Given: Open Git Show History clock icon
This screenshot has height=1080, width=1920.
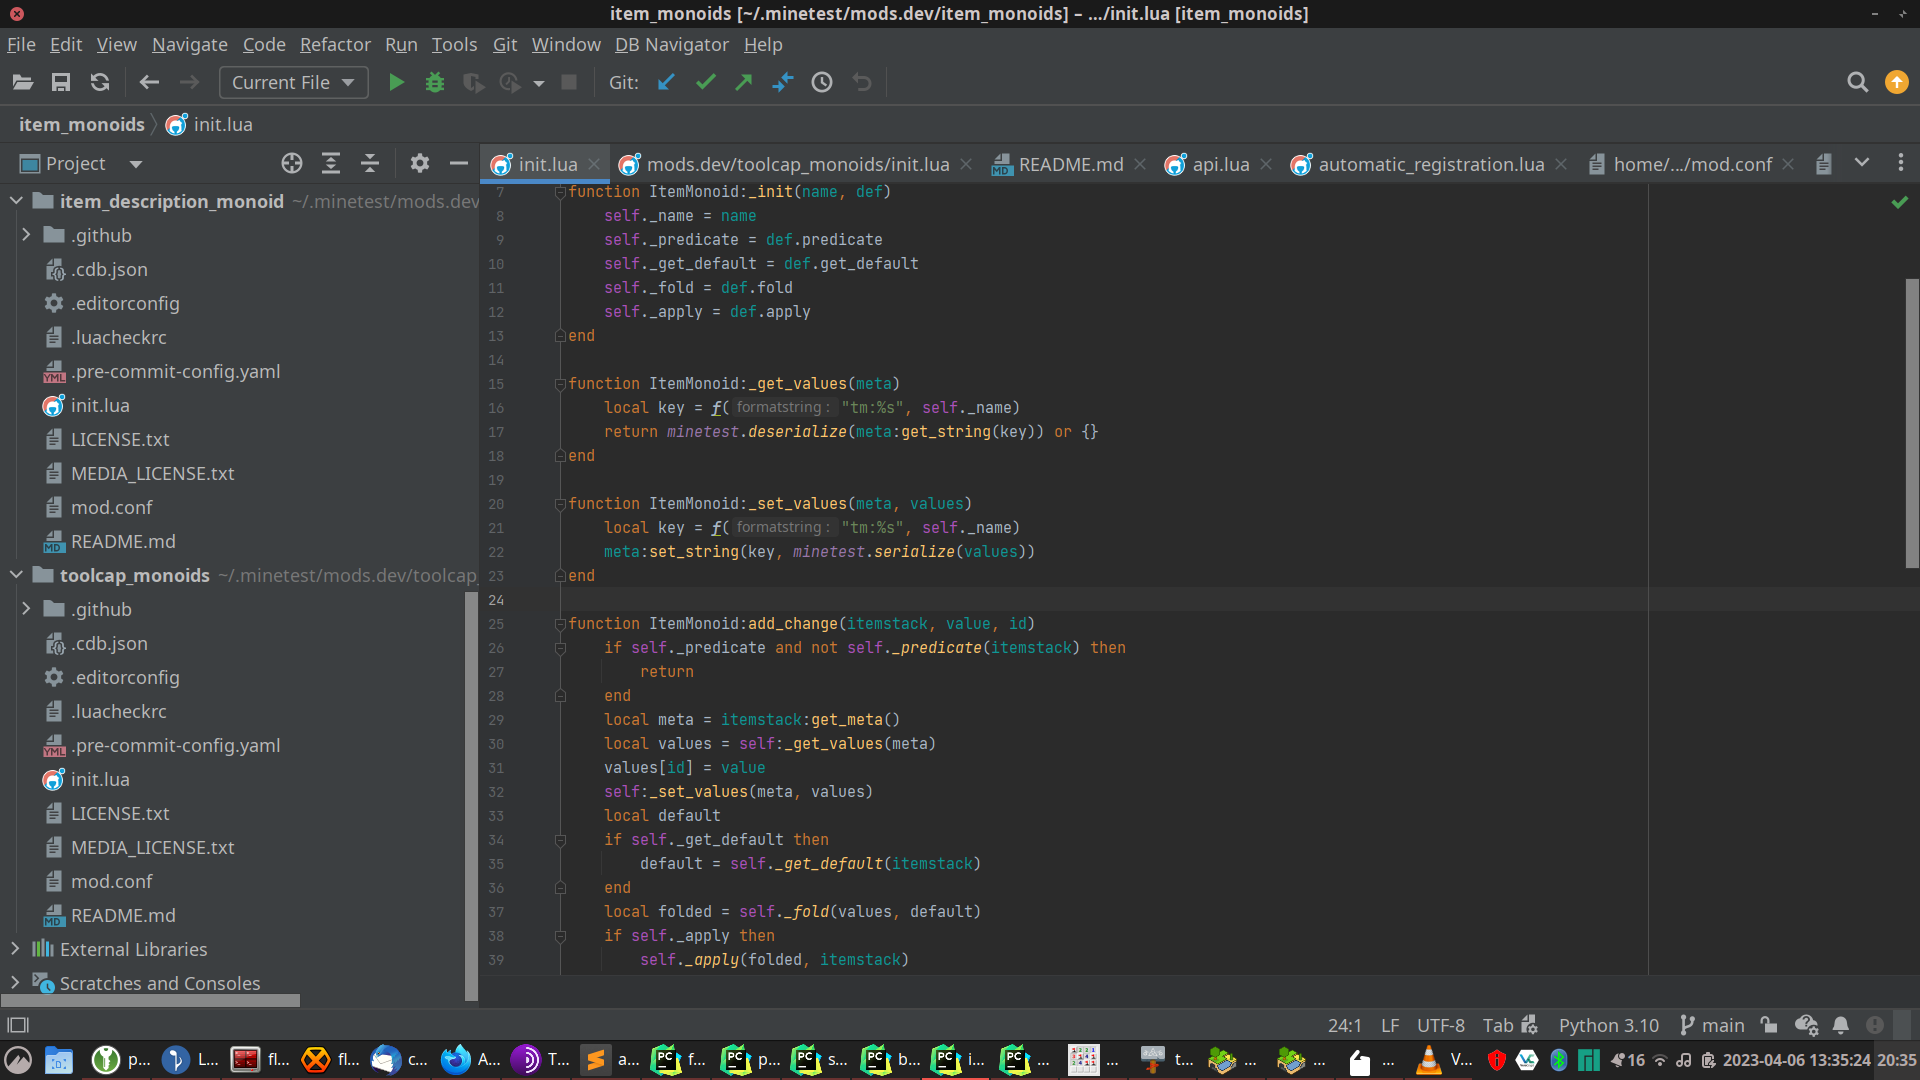Looking at the screenshot, I should click(x=822, y=83).
